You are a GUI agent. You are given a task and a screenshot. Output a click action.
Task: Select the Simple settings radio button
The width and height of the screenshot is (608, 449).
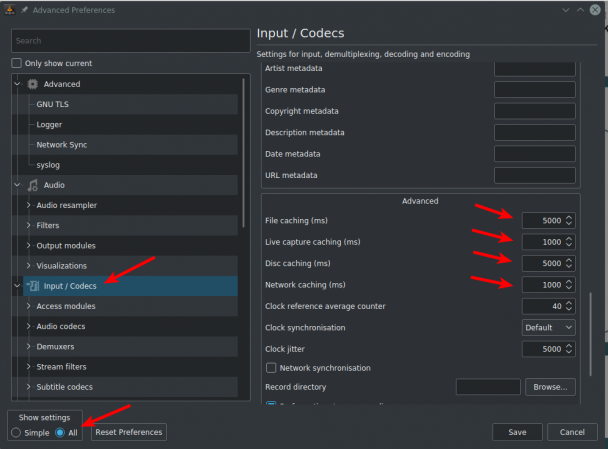coord(16,433)
